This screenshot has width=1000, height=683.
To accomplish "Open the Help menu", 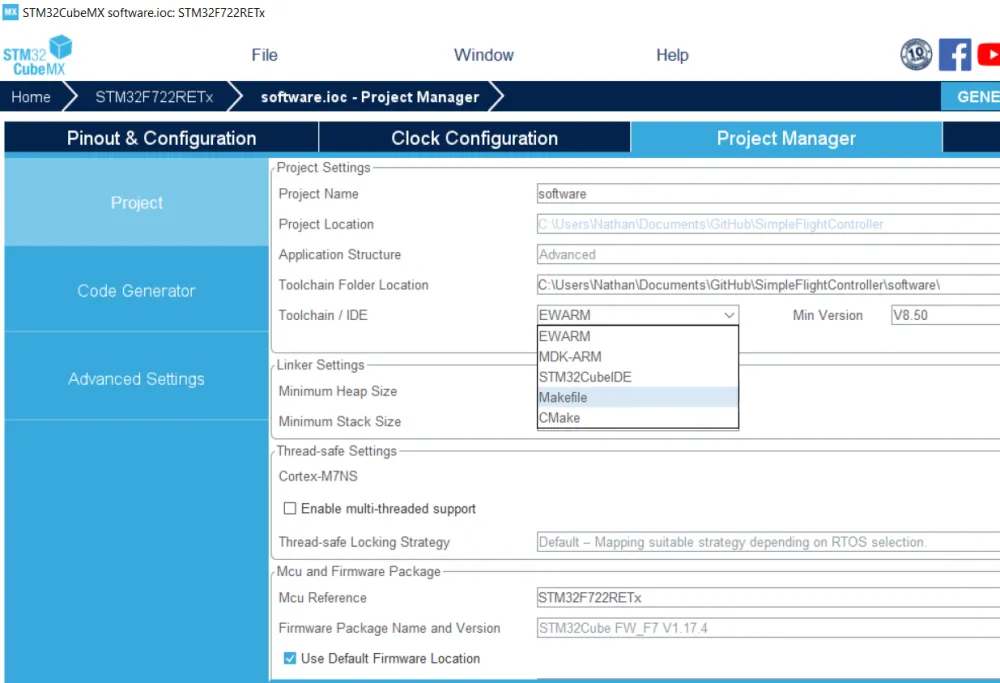I will point(672,55).
